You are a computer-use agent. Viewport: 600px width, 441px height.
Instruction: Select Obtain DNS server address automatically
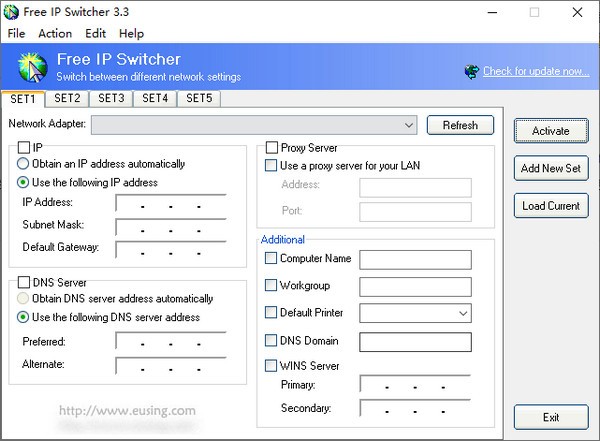pos(23,298)
